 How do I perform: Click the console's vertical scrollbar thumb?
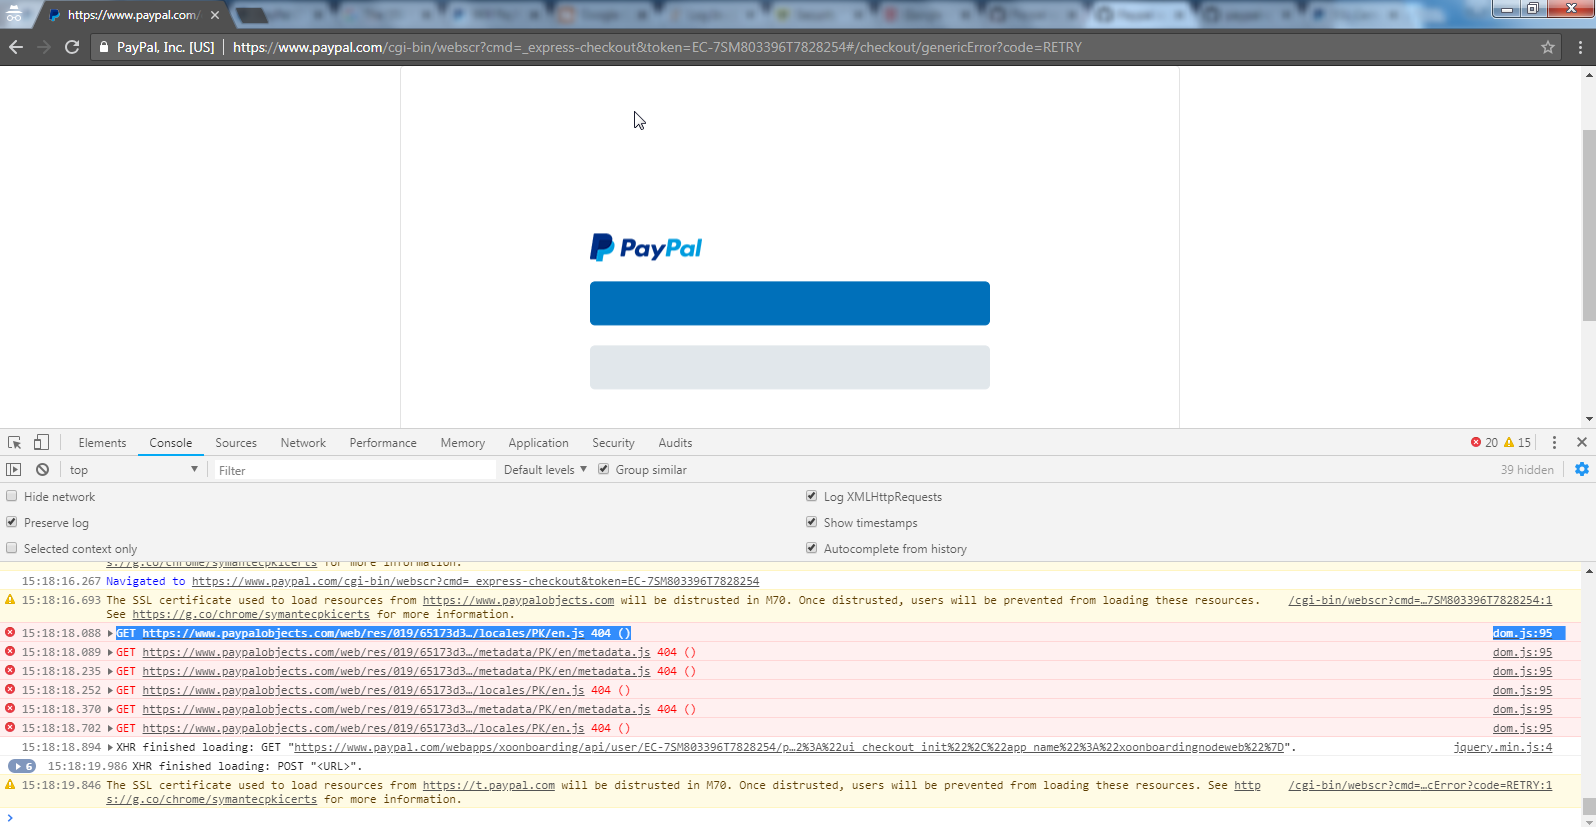[x=1589, y=806]
